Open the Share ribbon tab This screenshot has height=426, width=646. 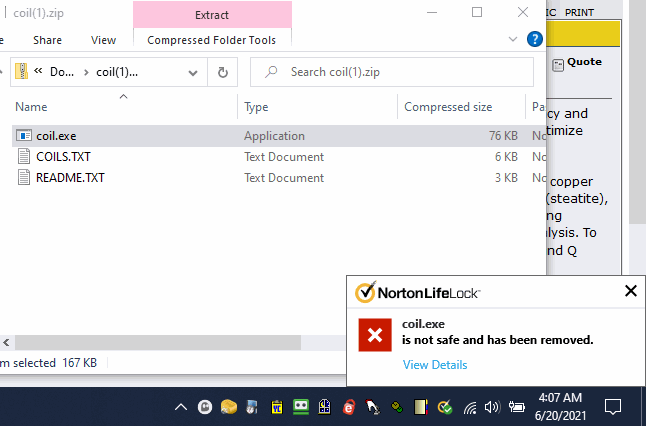(x=47, y=40)
